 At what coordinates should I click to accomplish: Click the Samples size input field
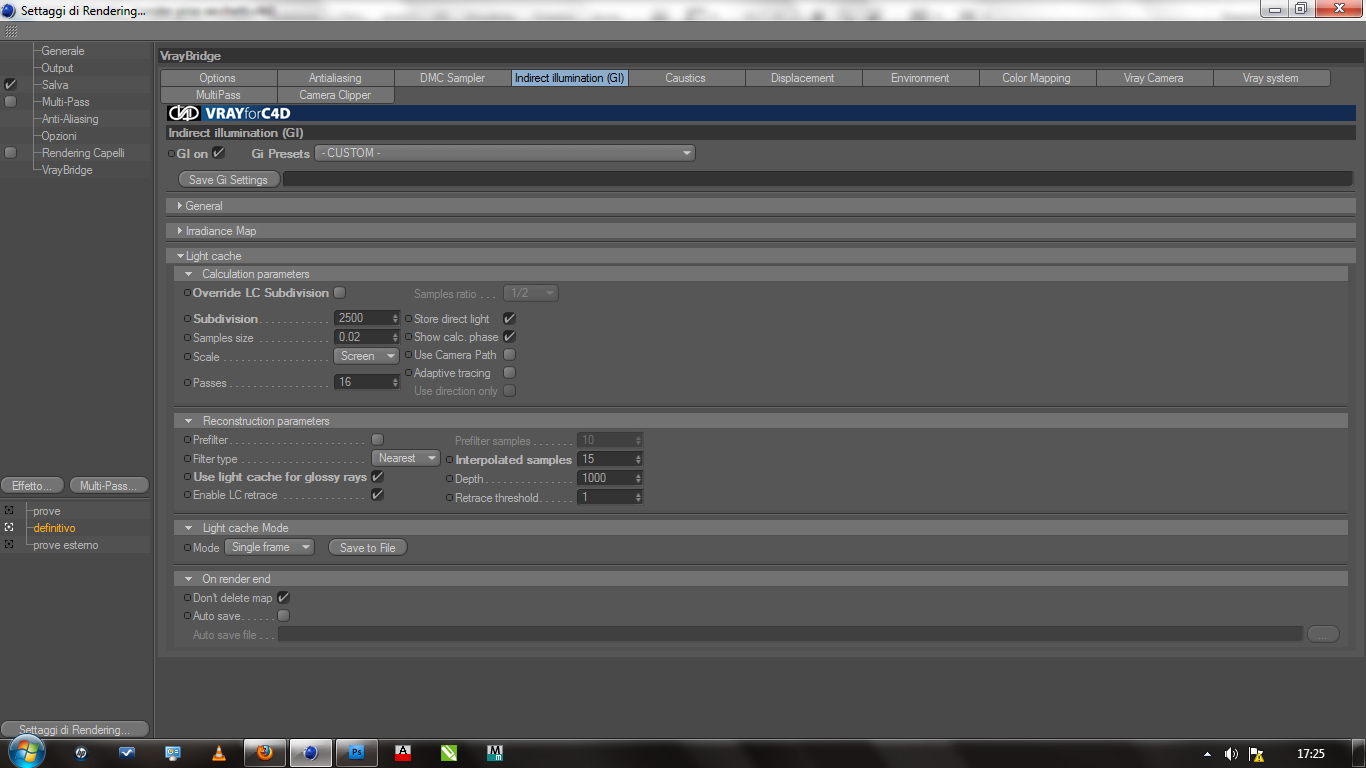362,338
